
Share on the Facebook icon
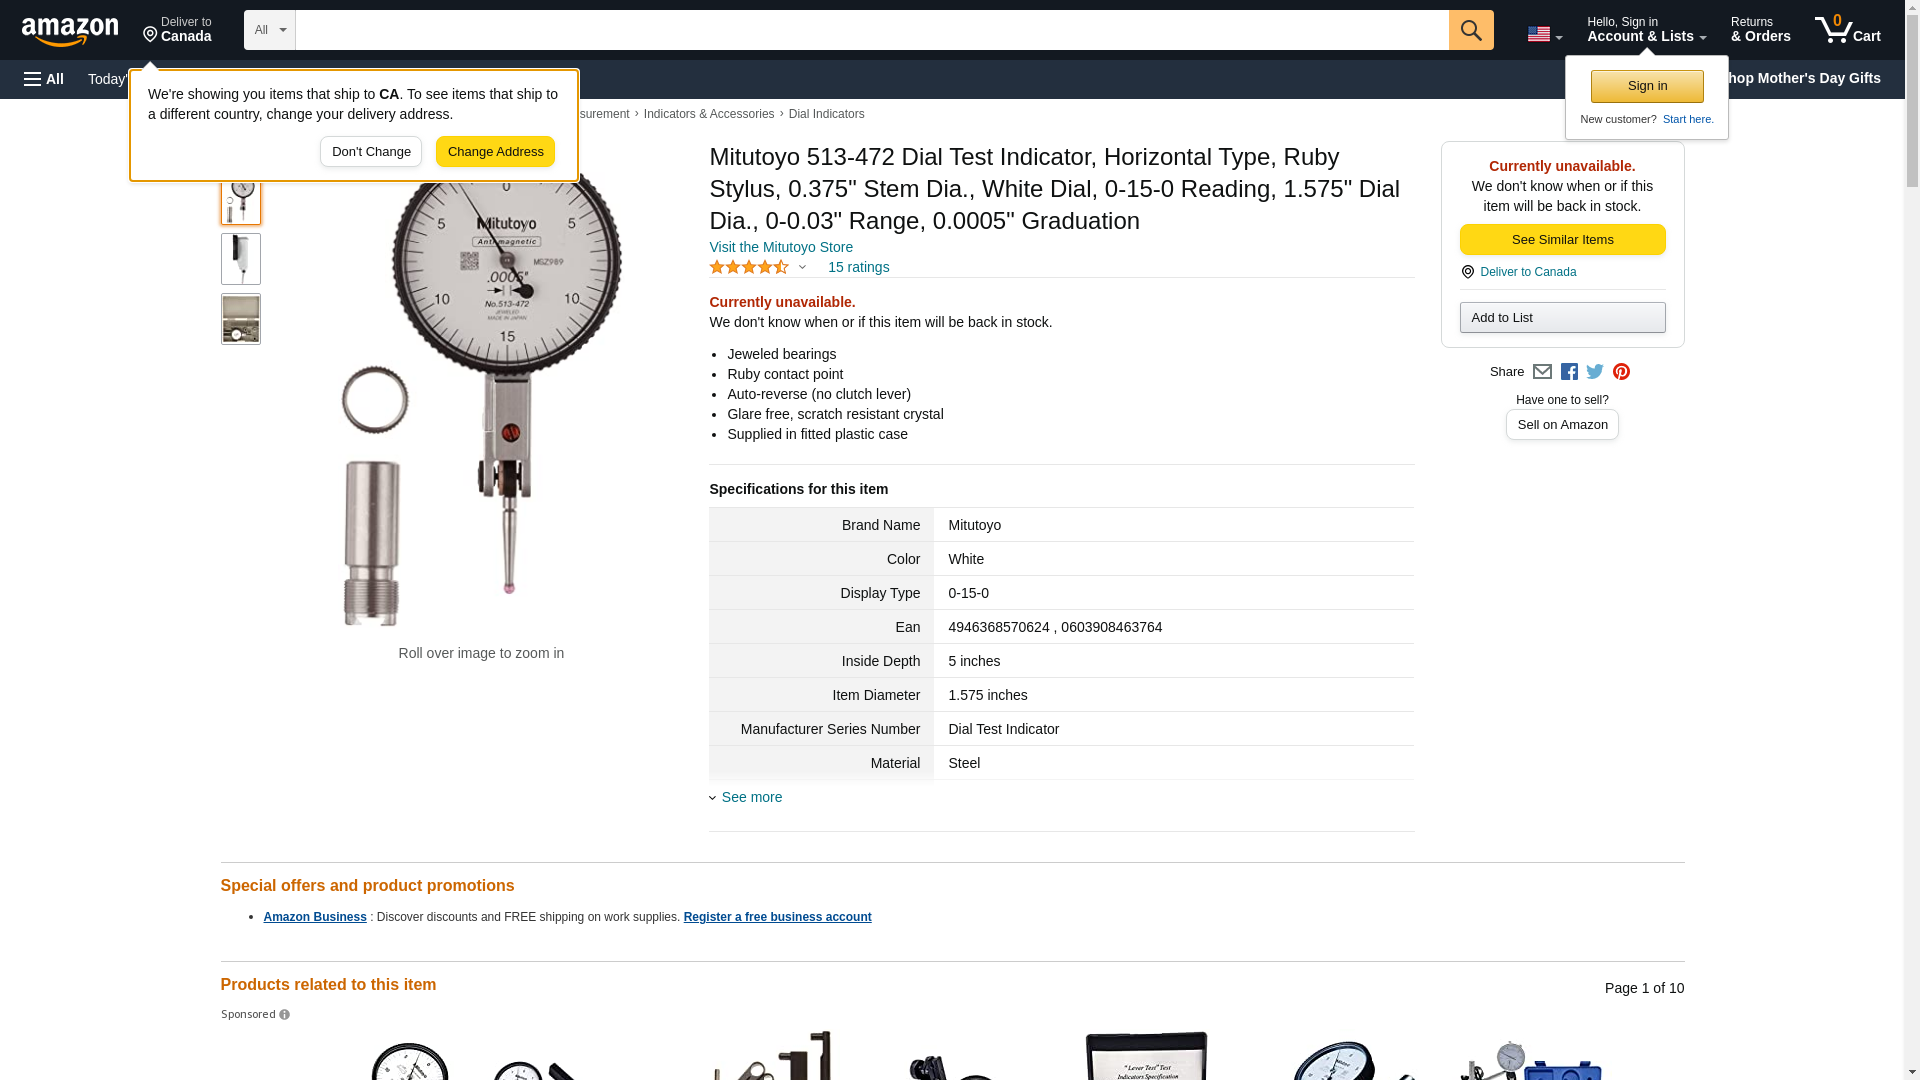[1569, 372]
